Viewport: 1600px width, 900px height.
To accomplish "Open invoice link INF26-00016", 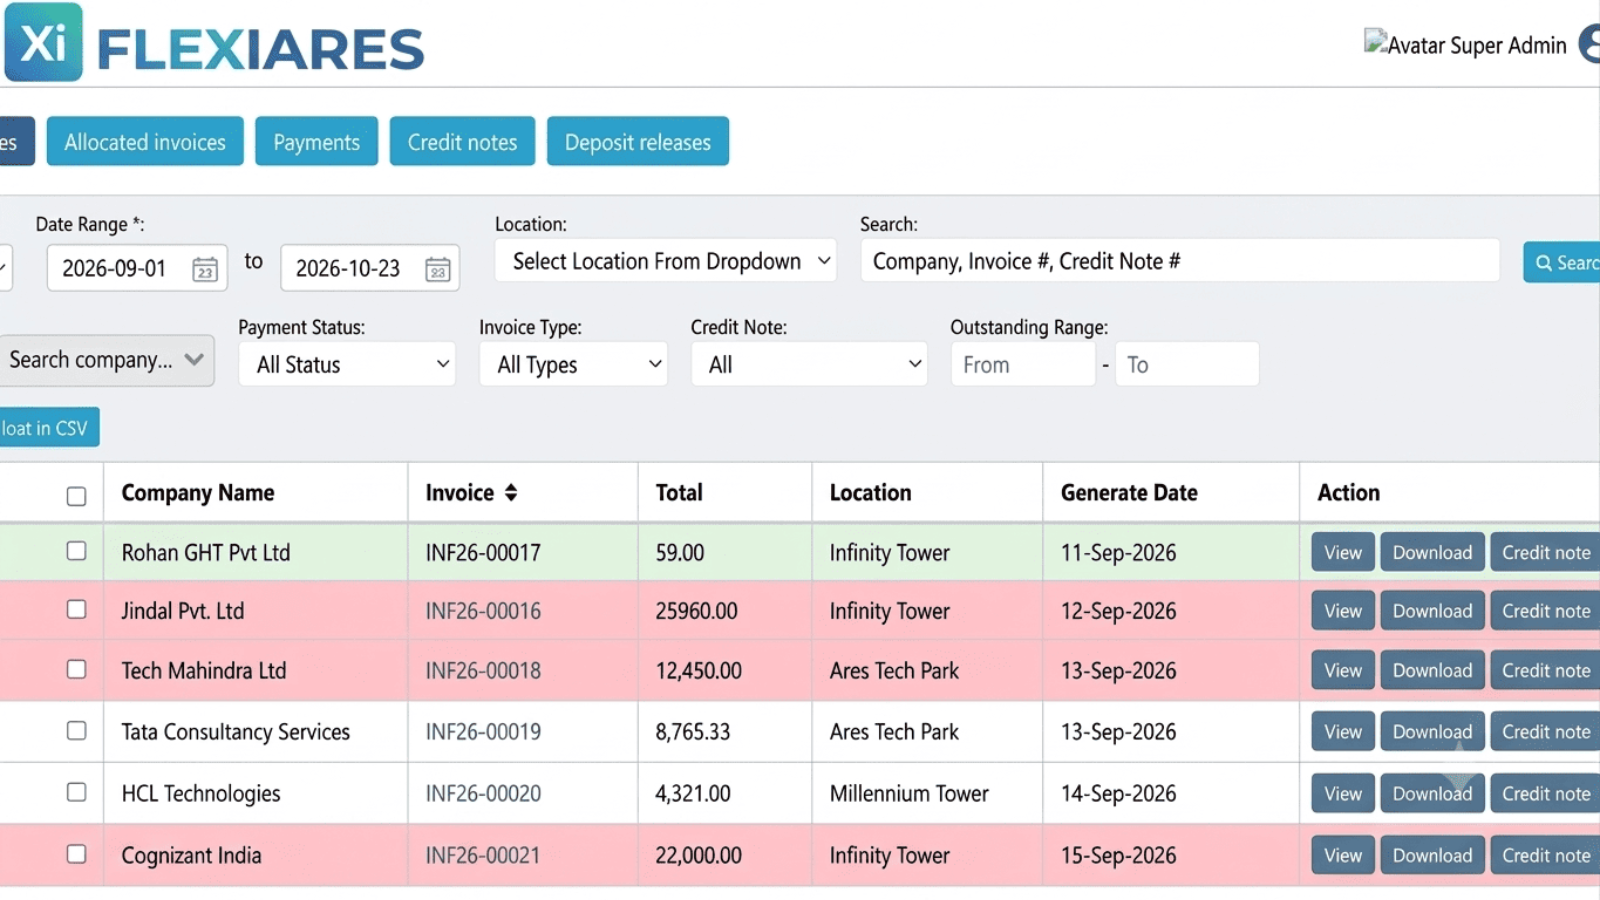I will pos(483,611).
